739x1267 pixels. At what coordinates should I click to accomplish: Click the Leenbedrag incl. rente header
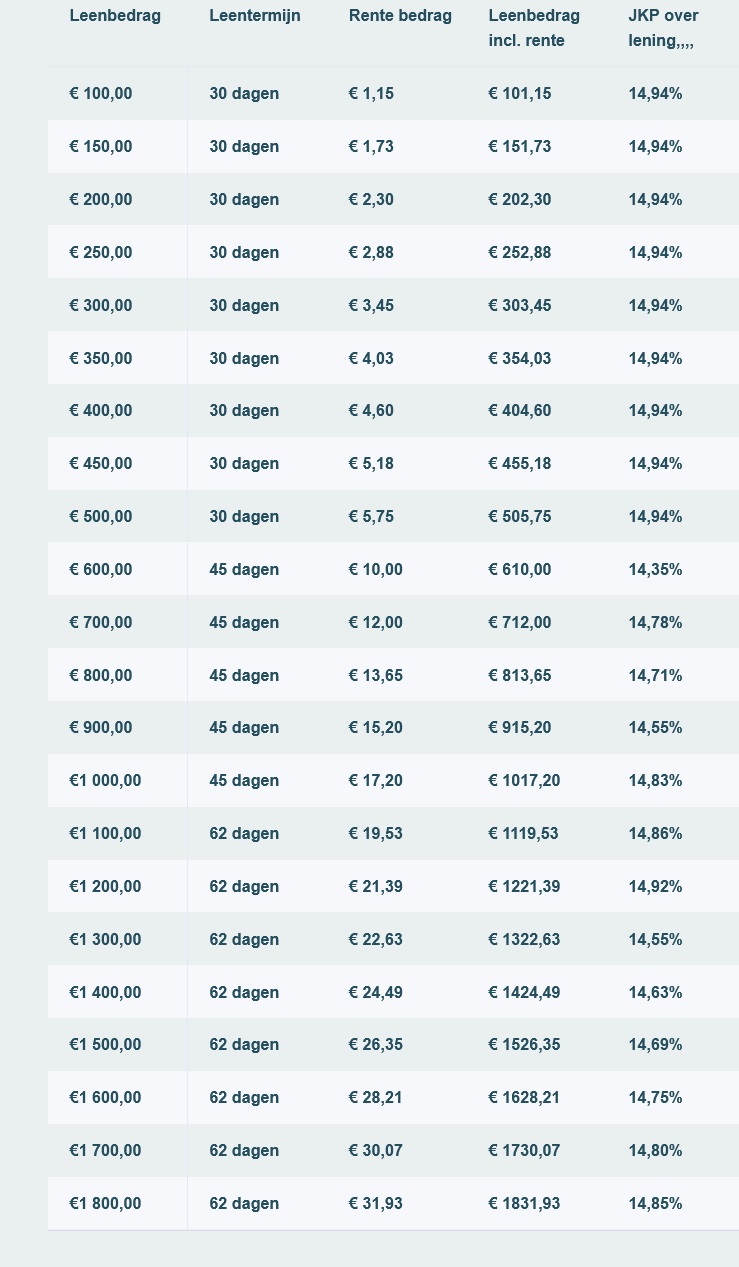[x=534, y=28]
